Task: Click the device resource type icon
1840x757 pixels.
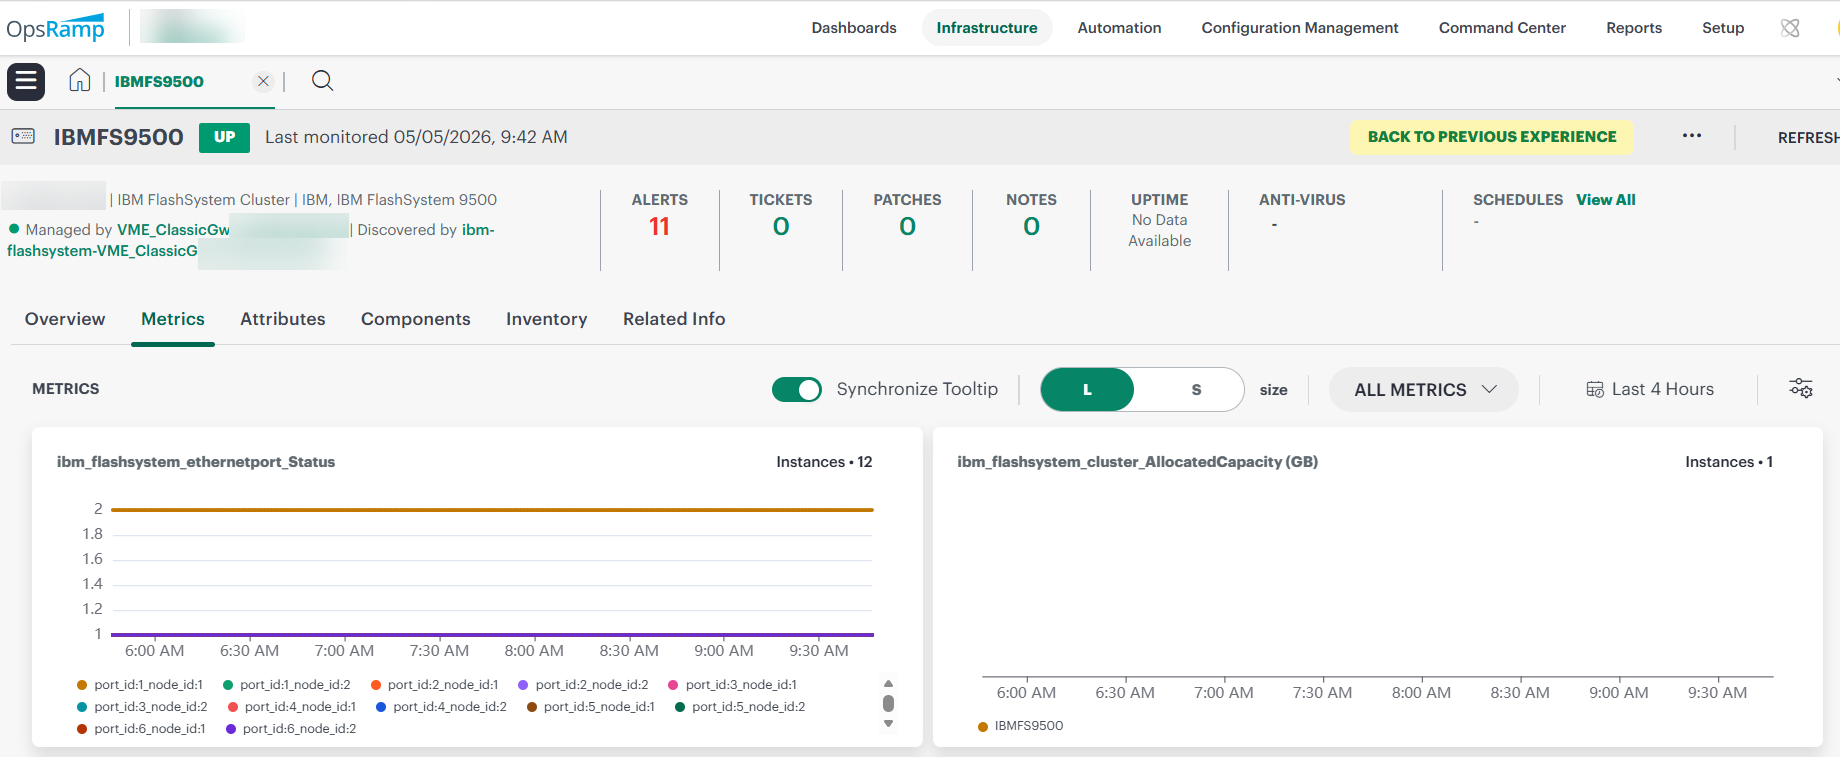Action: [x=23, y=136]
